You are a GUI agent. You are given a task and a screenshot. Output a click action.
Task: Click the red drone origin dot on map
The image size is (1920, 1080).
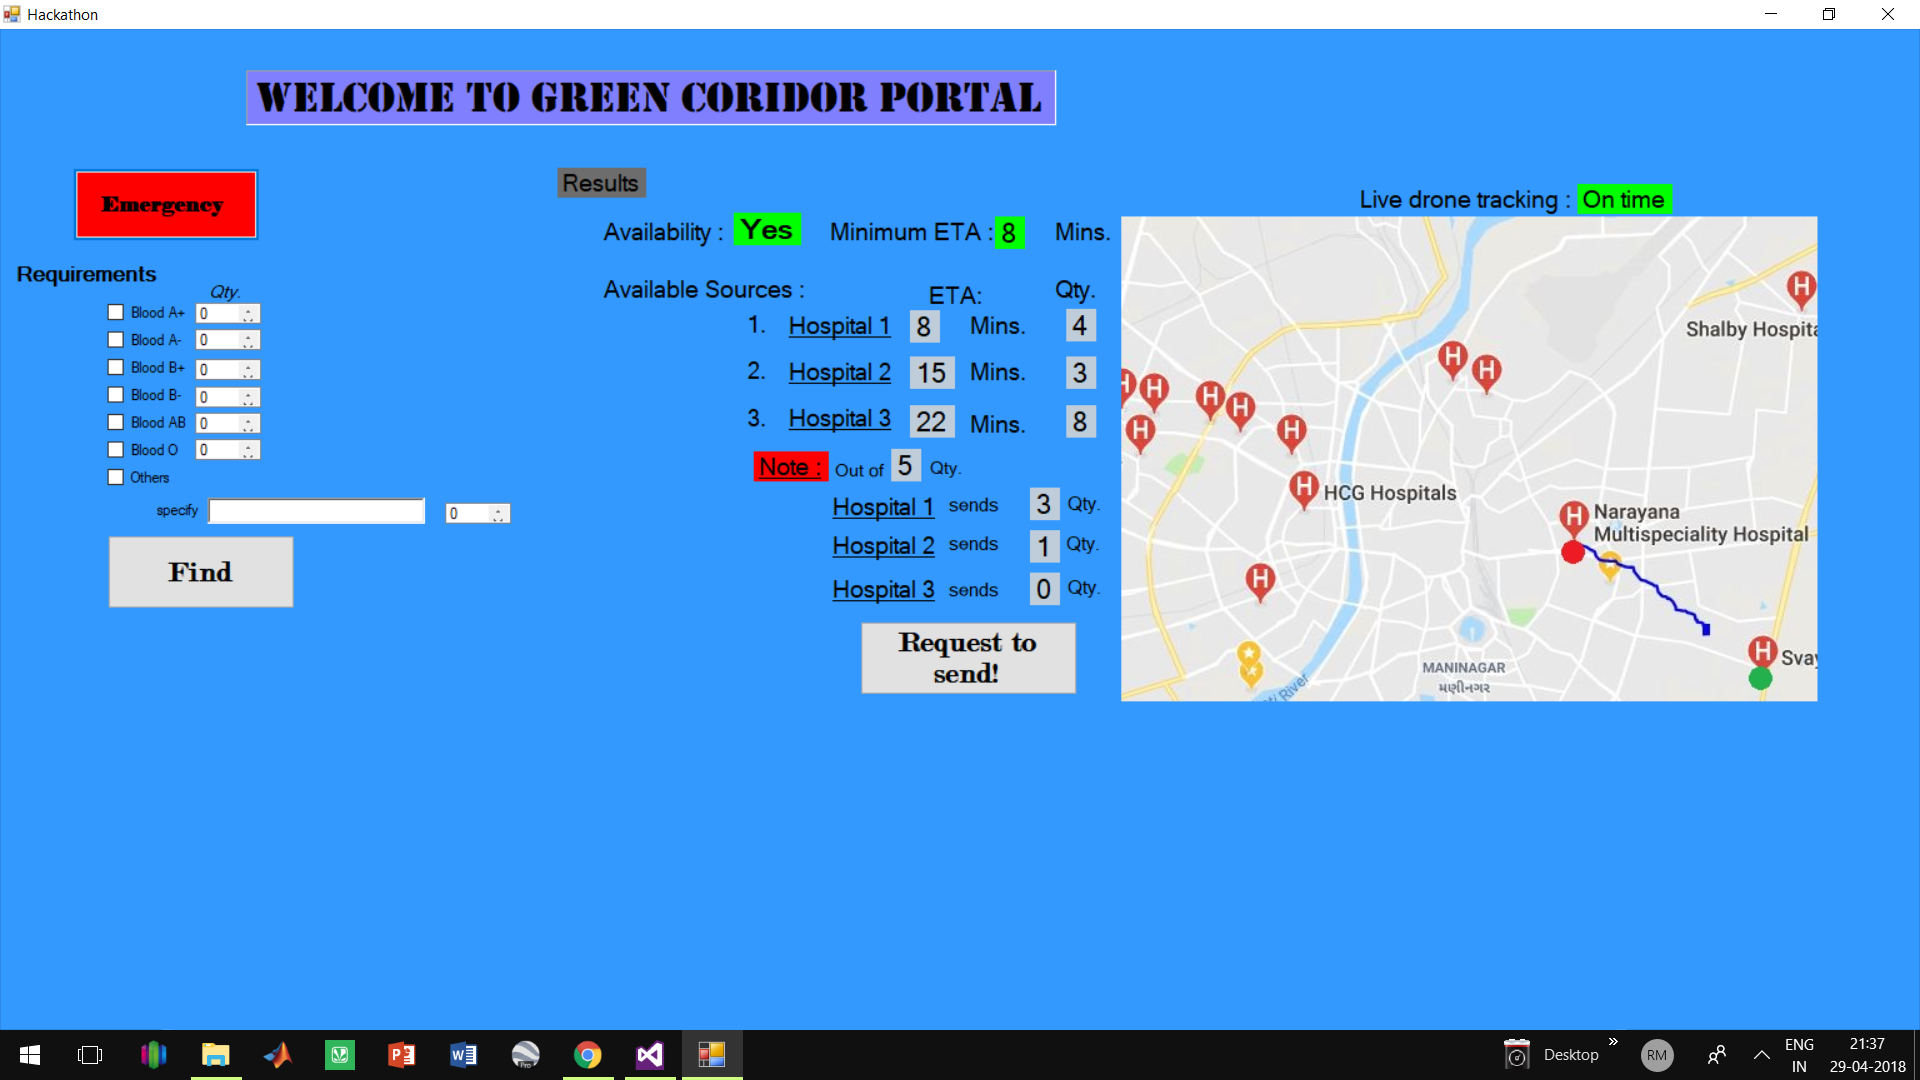pyautogui.click(x=1573, y=552)
